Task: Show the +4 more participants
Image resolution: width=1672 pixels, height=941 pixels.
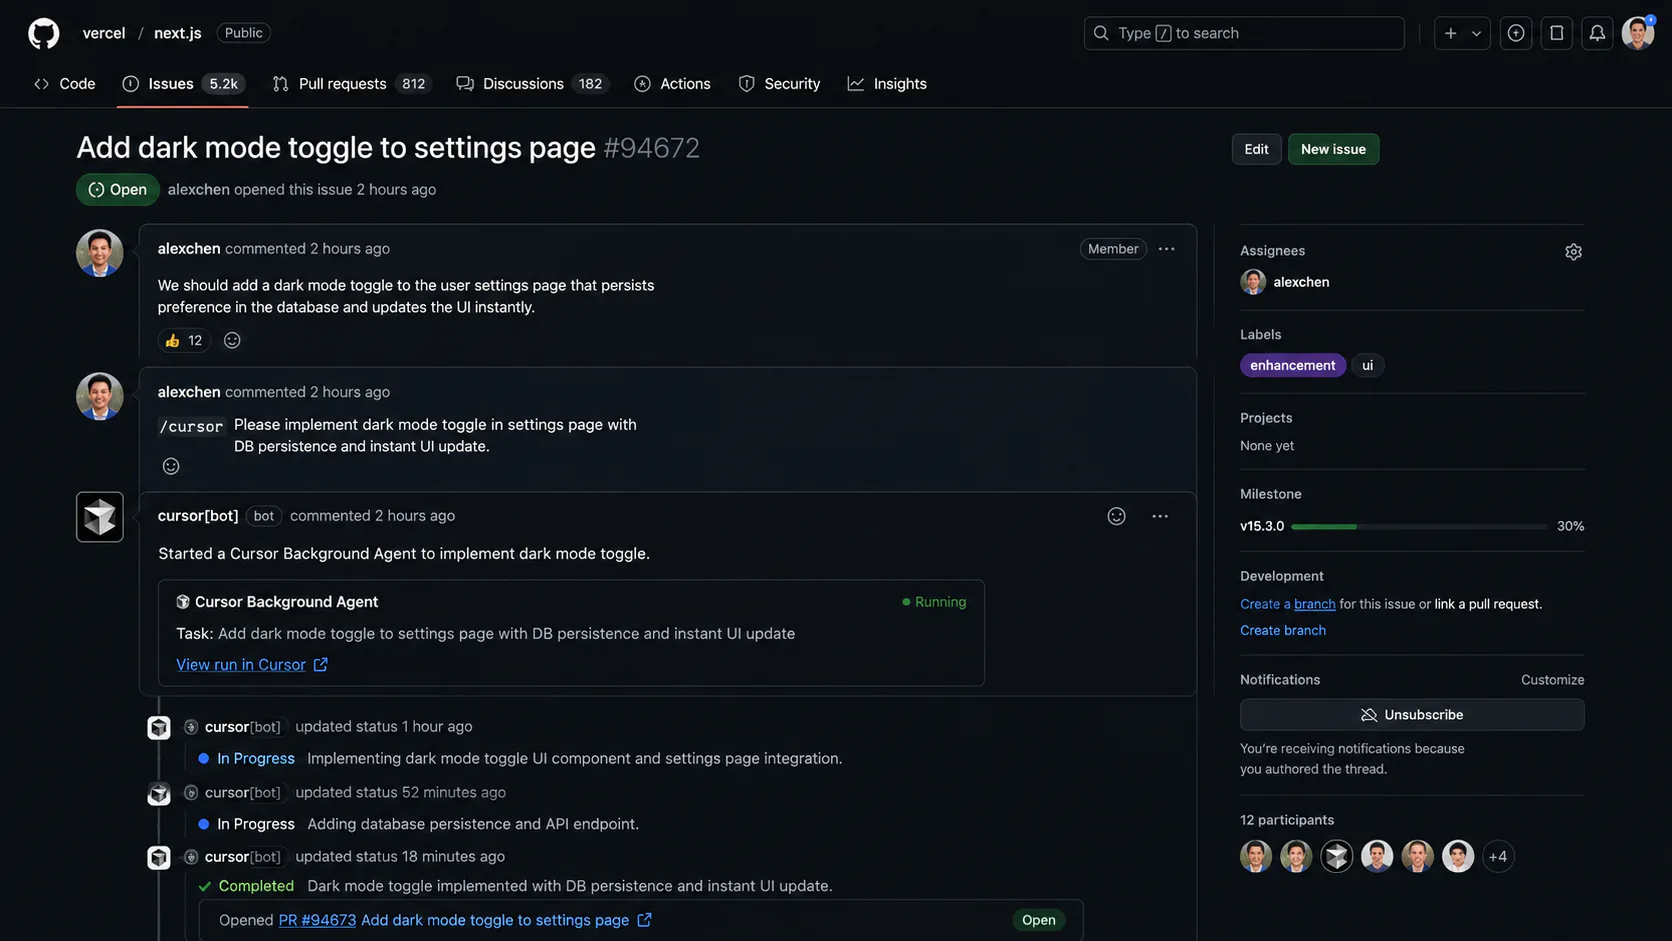Action: tap(1497, 856)
